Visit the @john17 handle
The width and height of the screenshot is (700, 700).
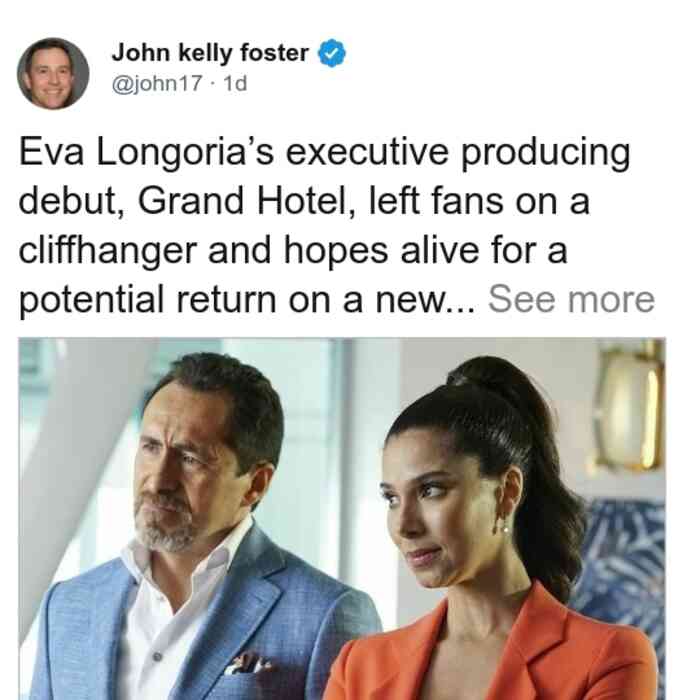pyautogui.click(x=157, y=83)
